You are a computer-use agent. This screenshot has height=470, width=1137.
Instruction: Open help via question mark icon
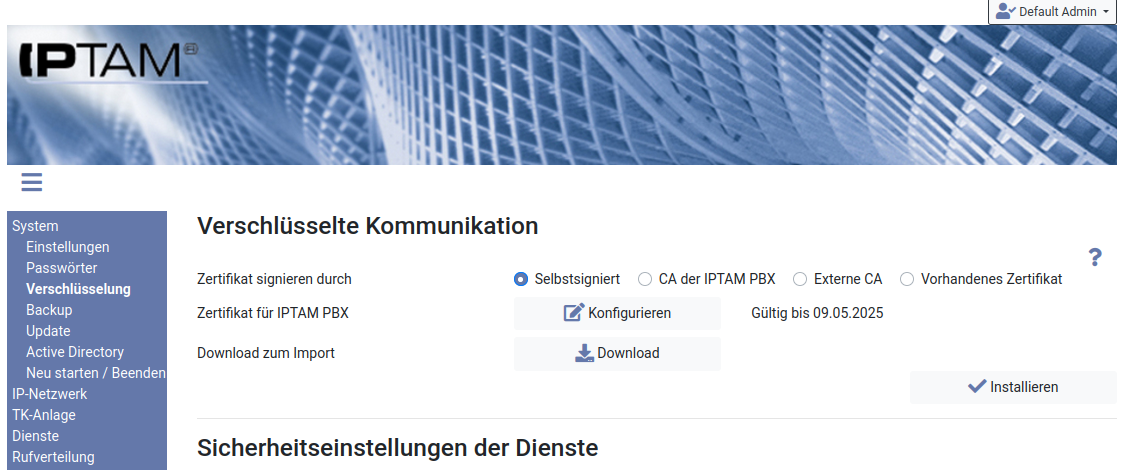[1095, 257]
